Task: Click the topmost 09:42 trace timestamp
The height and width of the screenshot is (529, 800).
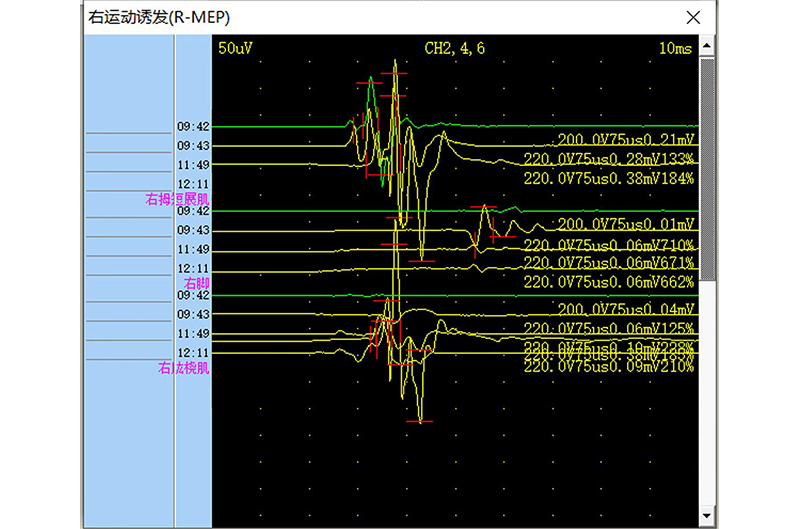Action: tap(193, 127)
